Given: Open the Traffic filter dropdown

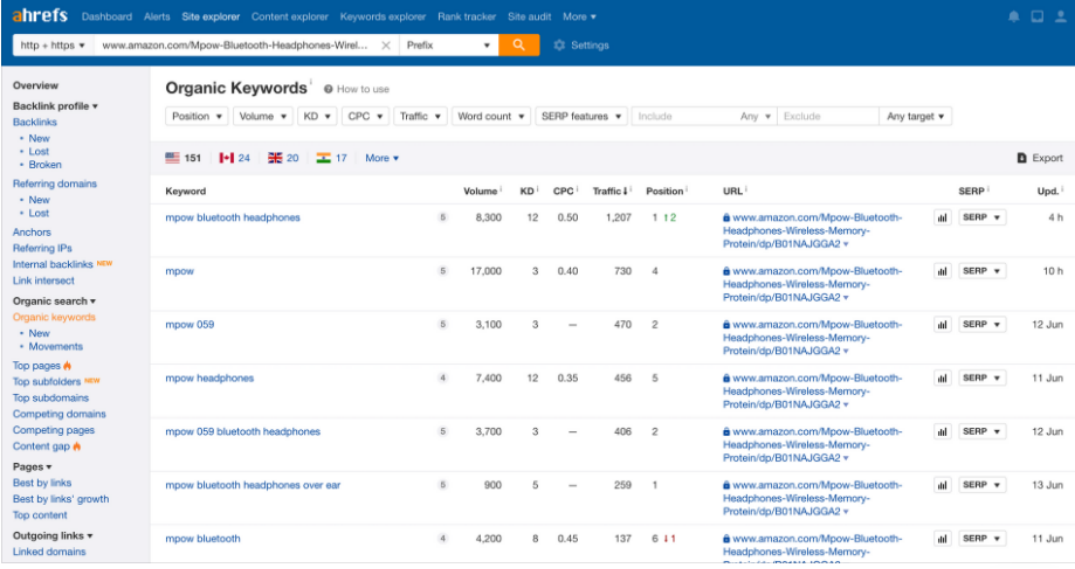Looking at the screenshot, I should tap(420, 117).
